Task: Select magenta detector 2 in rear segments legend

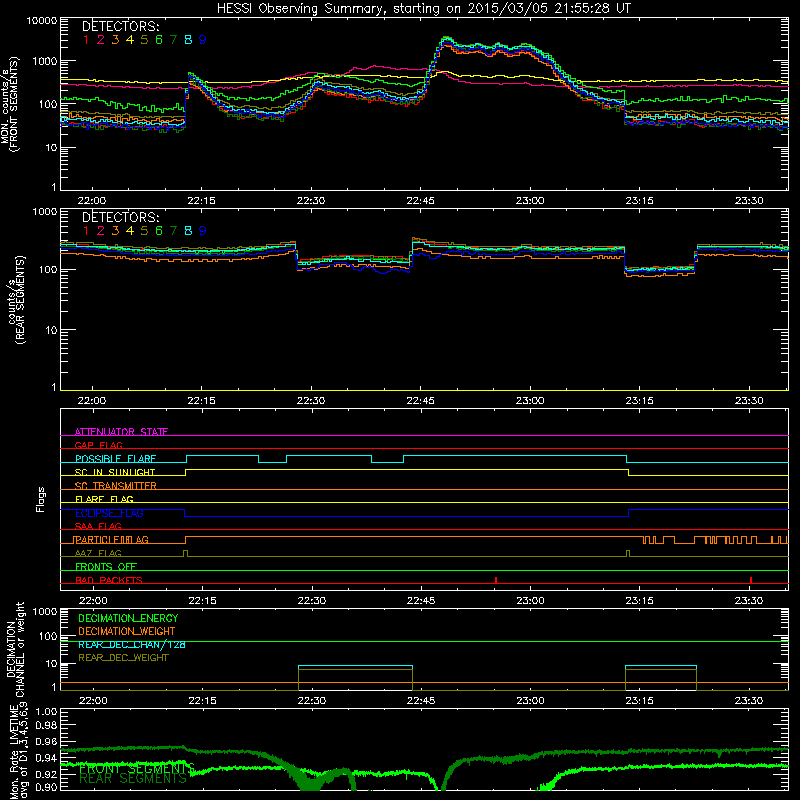Action: [x=101, y=231]
